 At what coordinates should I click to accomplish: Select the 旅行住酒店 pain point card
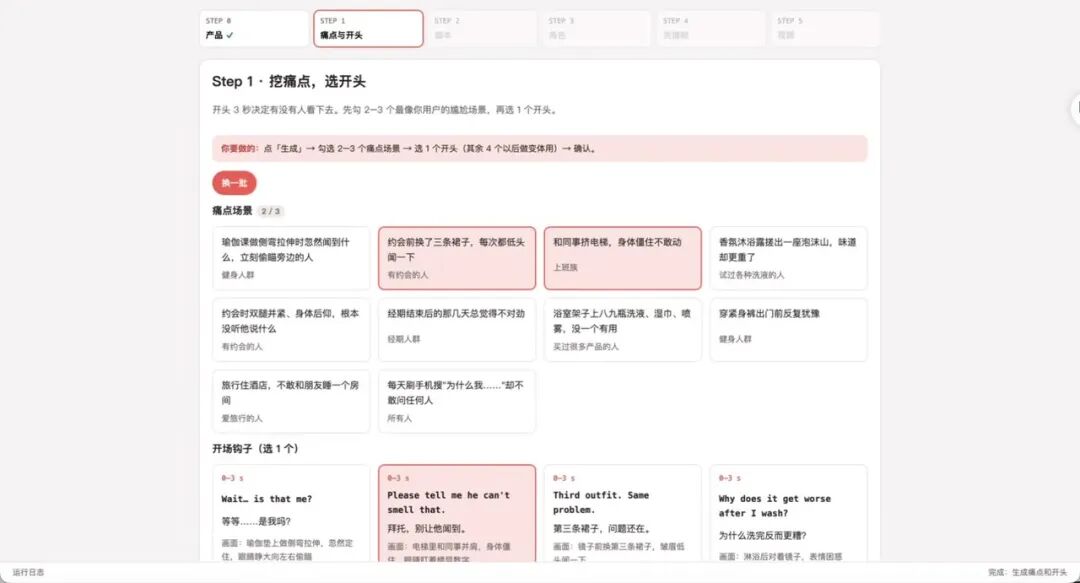coord(291,401)
